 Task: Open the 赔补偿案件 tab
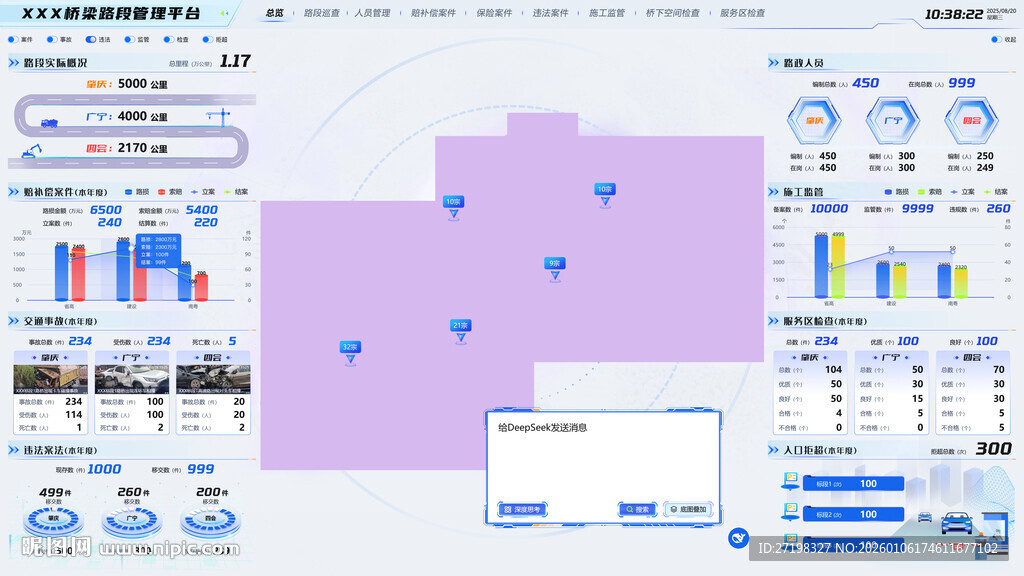[x=433, y=13]
